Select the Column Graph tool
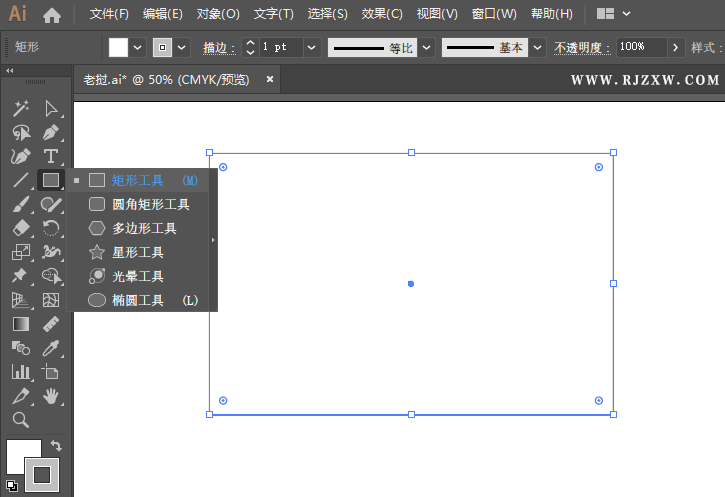Screen dimensions: 725x497 point(21,372)
